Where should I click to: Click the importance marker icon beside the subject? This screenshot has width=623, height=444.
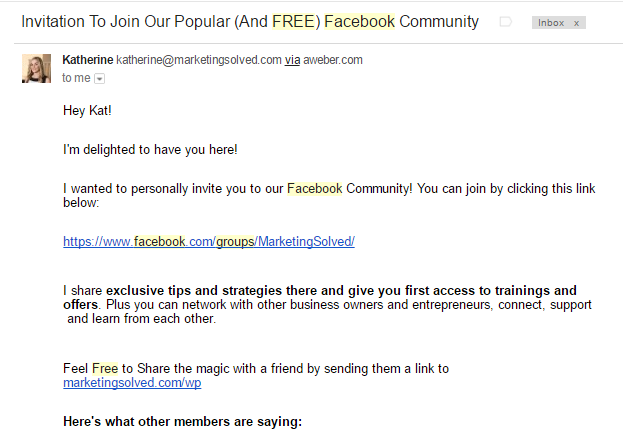pyautogui.click(x=505, y=22)
